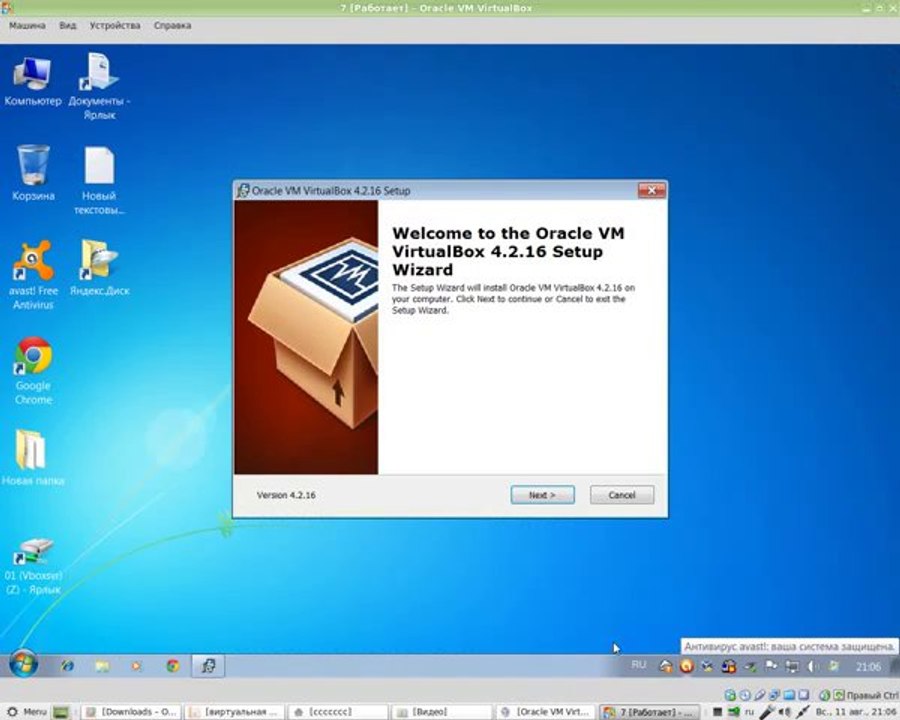Select the Документы - Ярлык desktop shortcut

tap(99, 86)
